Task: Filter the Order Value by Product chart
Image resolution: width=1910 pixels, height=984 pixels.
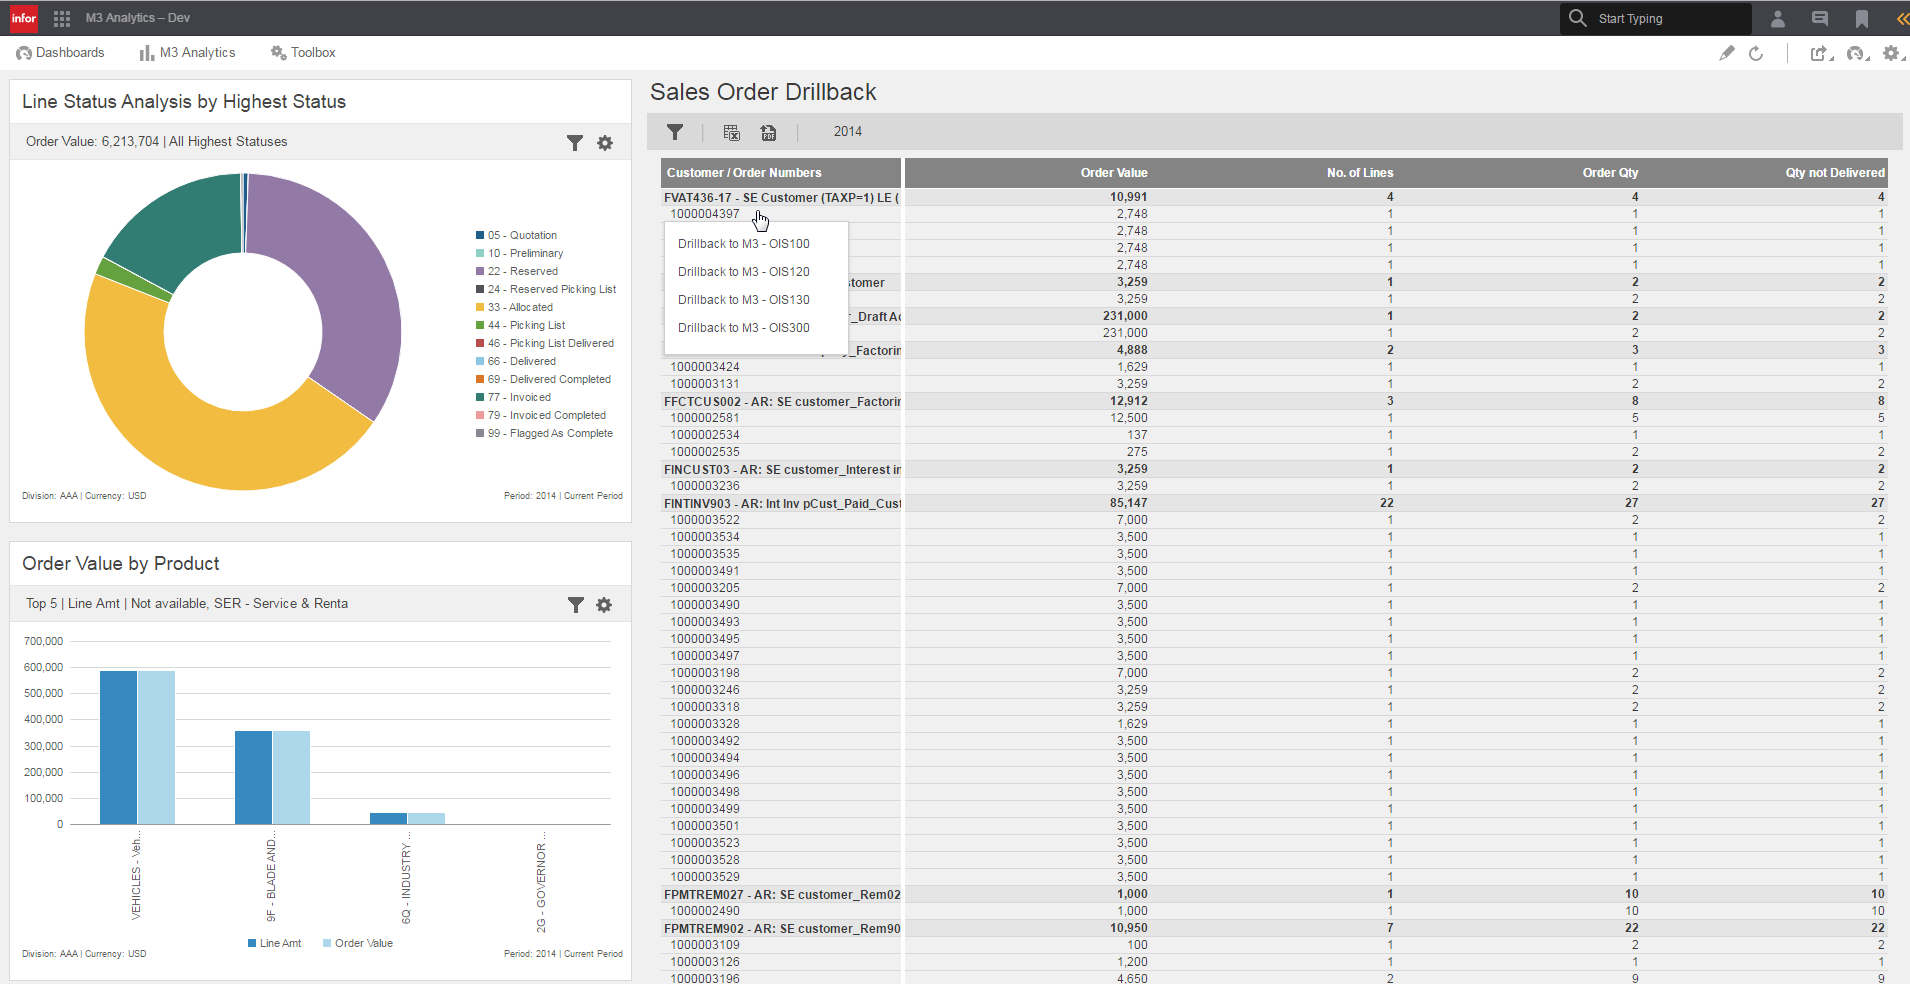Action: [575, 605]
